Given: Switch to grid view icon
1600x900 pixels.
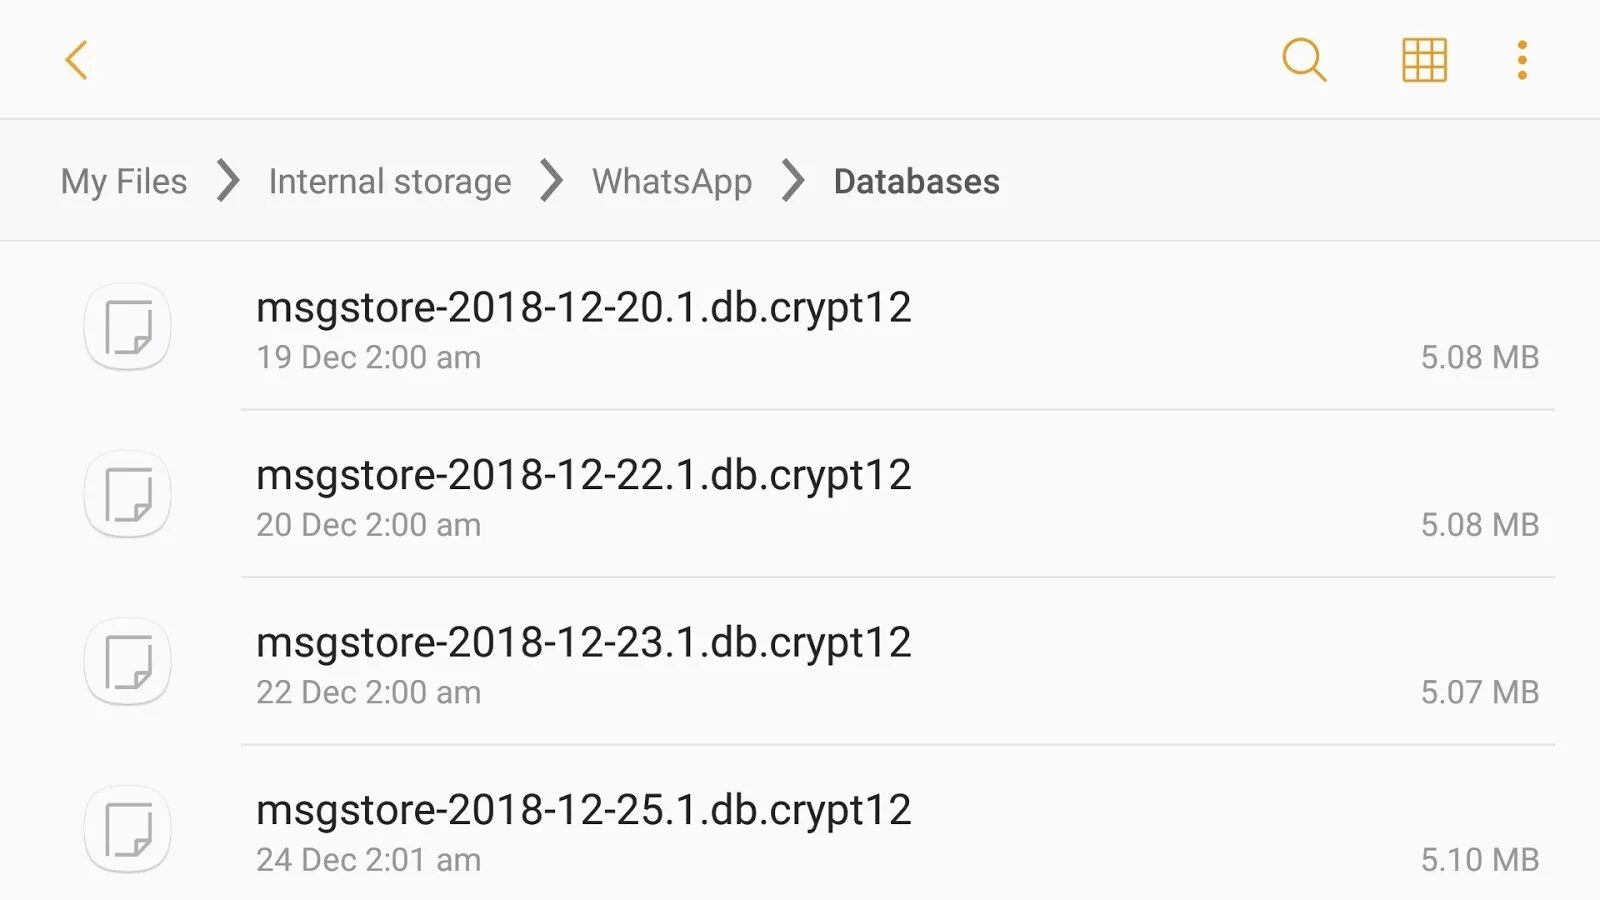Looking at the screenshot, I should tap(1424, 60).
